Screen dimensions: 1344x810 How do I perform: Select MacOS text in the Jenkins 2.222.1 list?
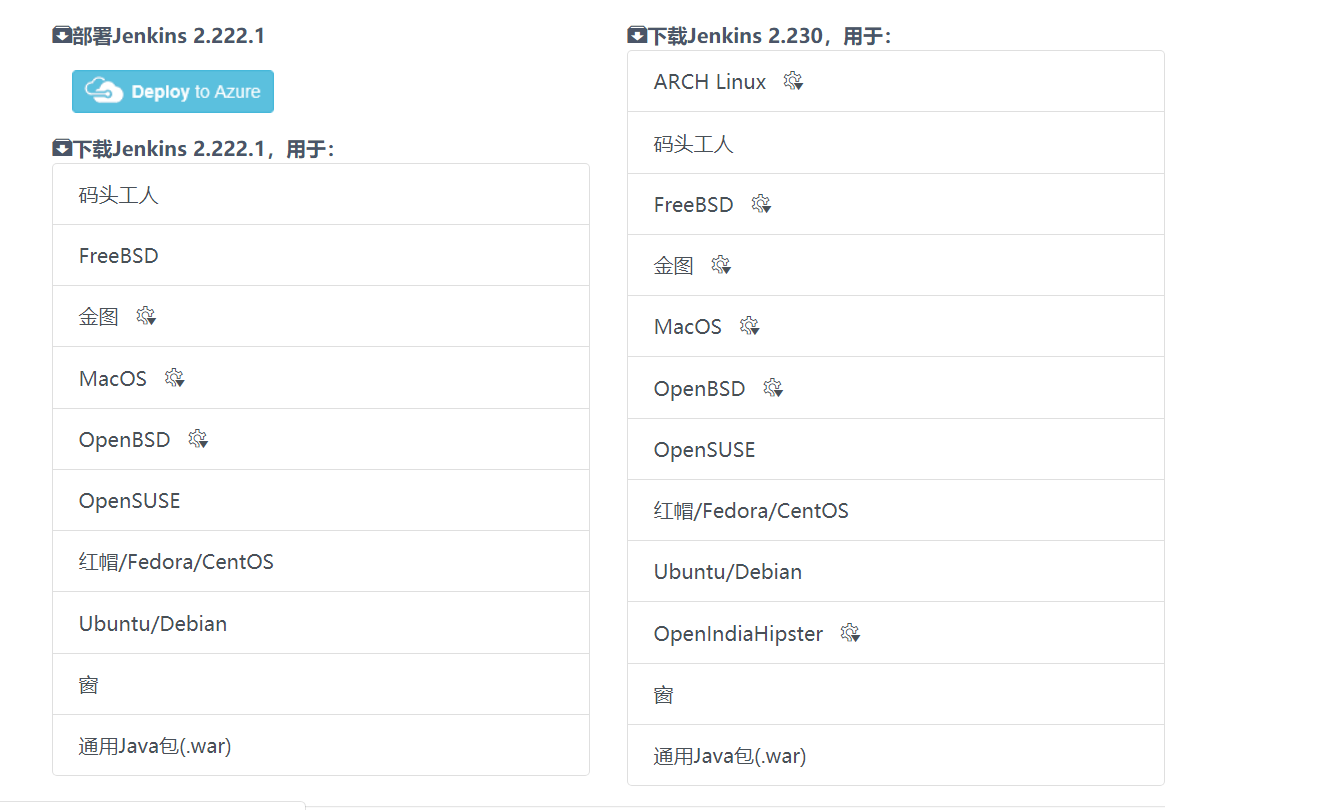(113, 379)
